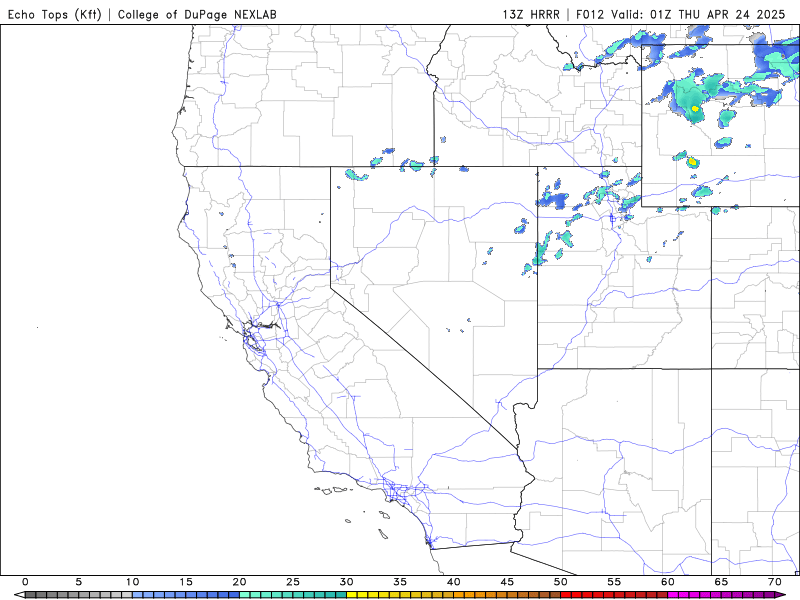
Task: Pick the magenta colorbar swatch below "65"
Action: (x=721, y=595)
